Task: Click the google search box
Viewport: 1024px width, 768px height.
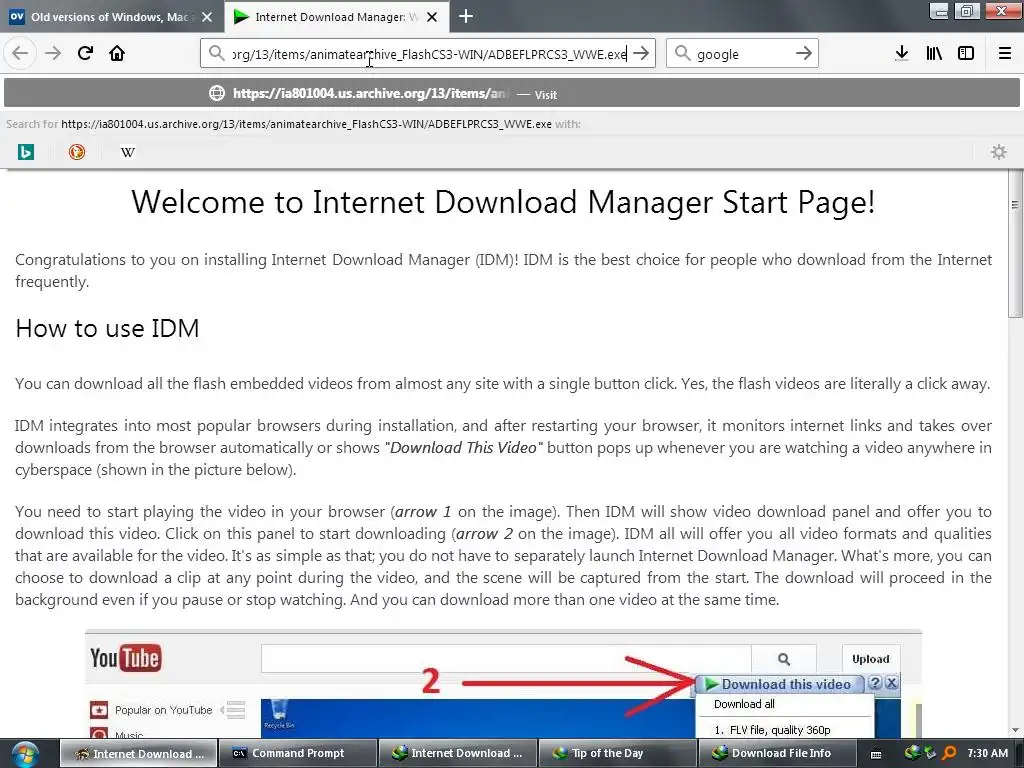Action: [743, 54]
